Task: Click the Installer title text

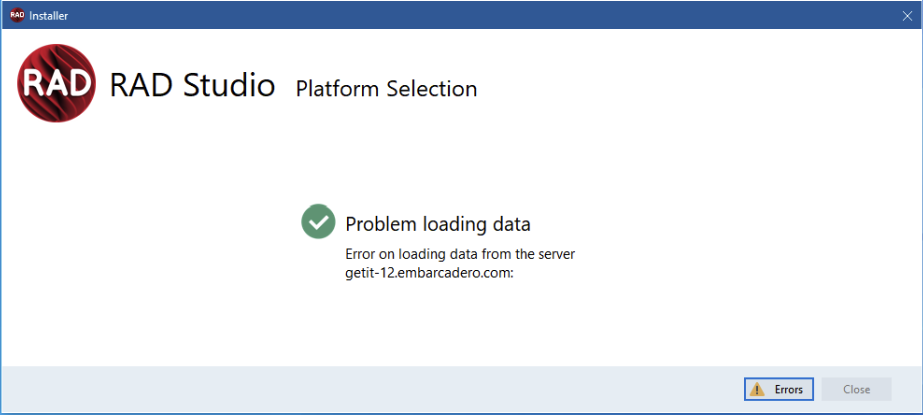Action: (x=48, y=16)
